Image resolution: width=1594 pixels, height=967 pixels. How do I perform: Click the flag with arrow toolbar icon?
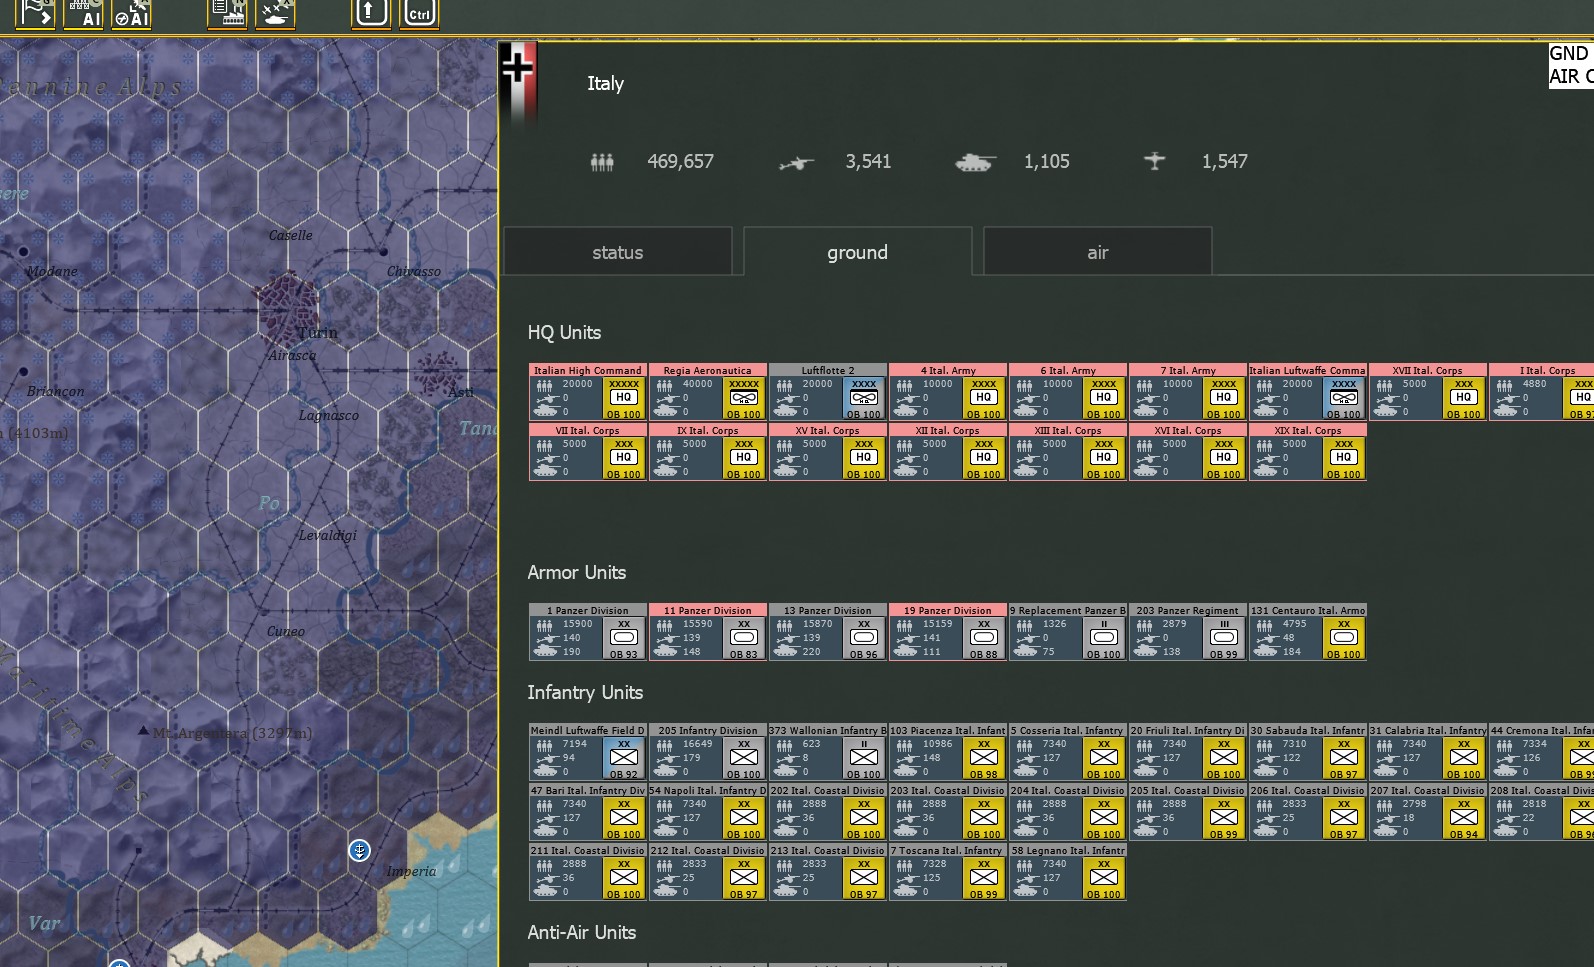pyautogui.click(x=34, y=13)
